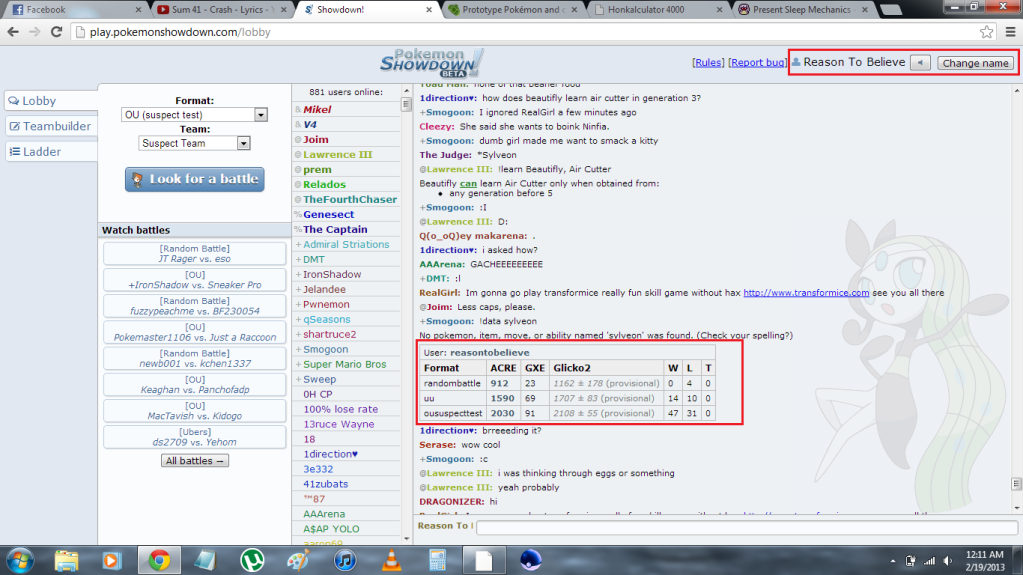1023x575 pixels.
Task: Select user 100% lose rate in list
Action: (x=340, y=410)
